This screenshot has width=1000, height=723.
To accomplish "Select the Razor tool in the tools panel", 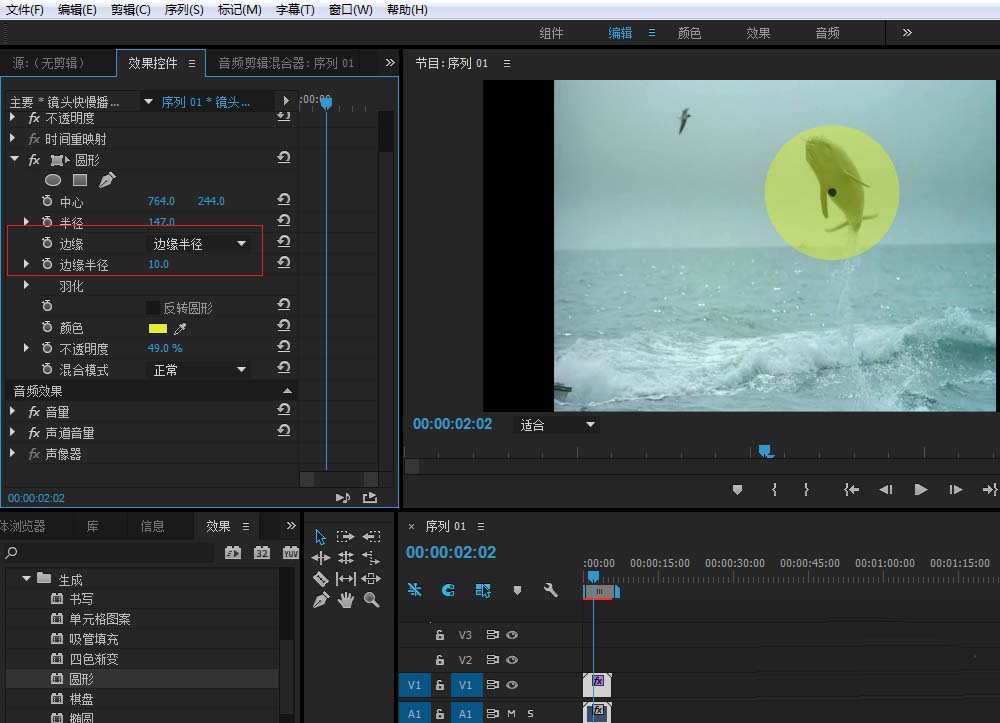I will click(320, 579).
